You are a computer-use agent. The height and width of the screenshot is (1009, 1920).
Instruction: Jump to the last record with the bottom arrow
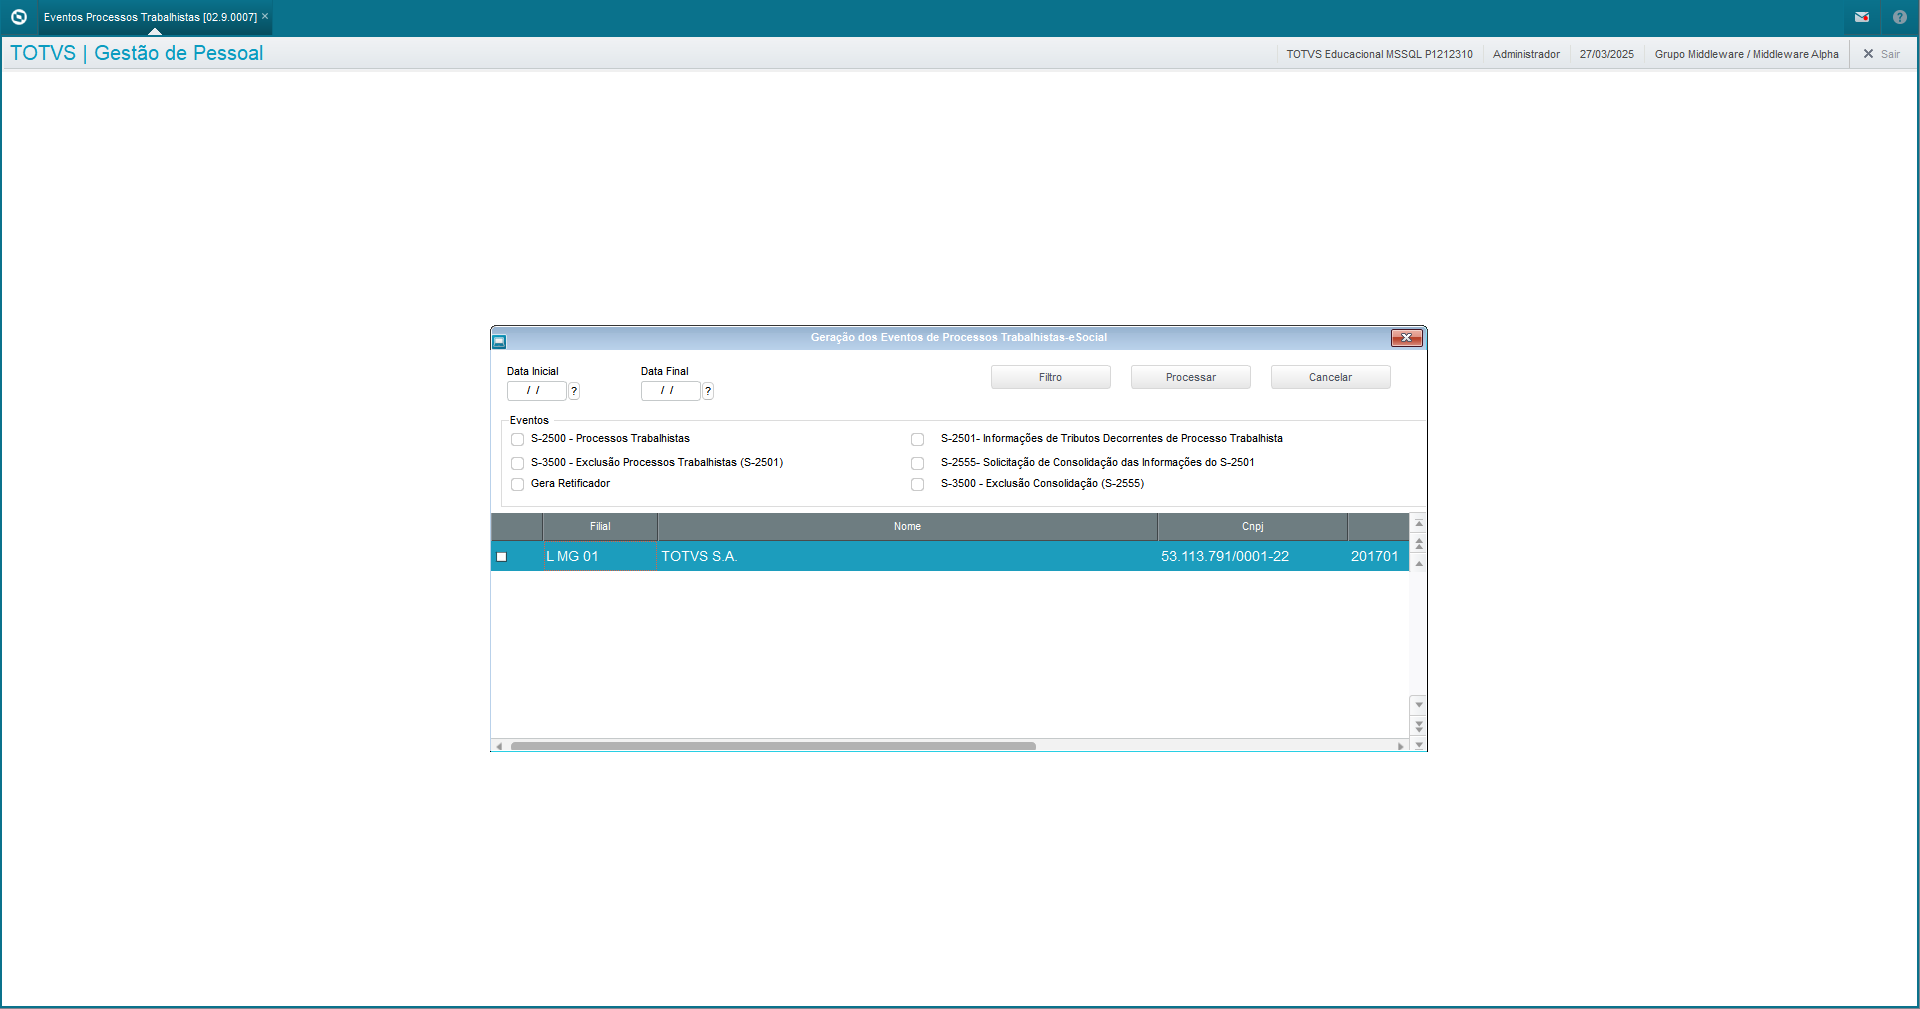[x=1418, y=745]
